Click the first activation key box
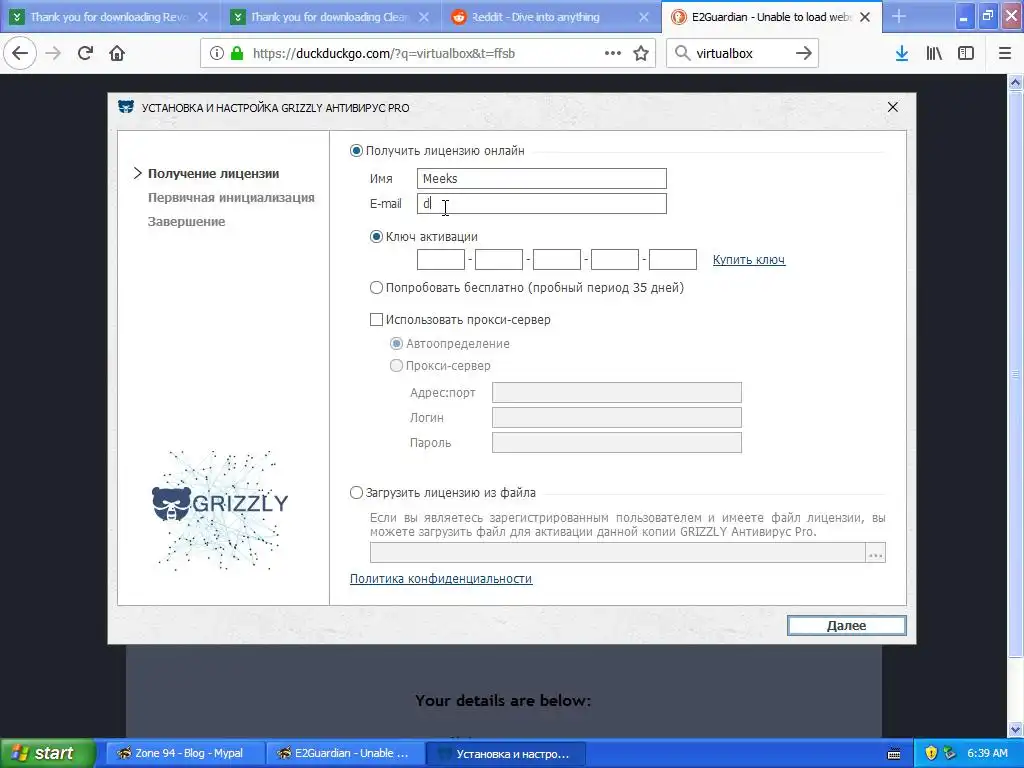1024x768 pixels. click(441, 259)
